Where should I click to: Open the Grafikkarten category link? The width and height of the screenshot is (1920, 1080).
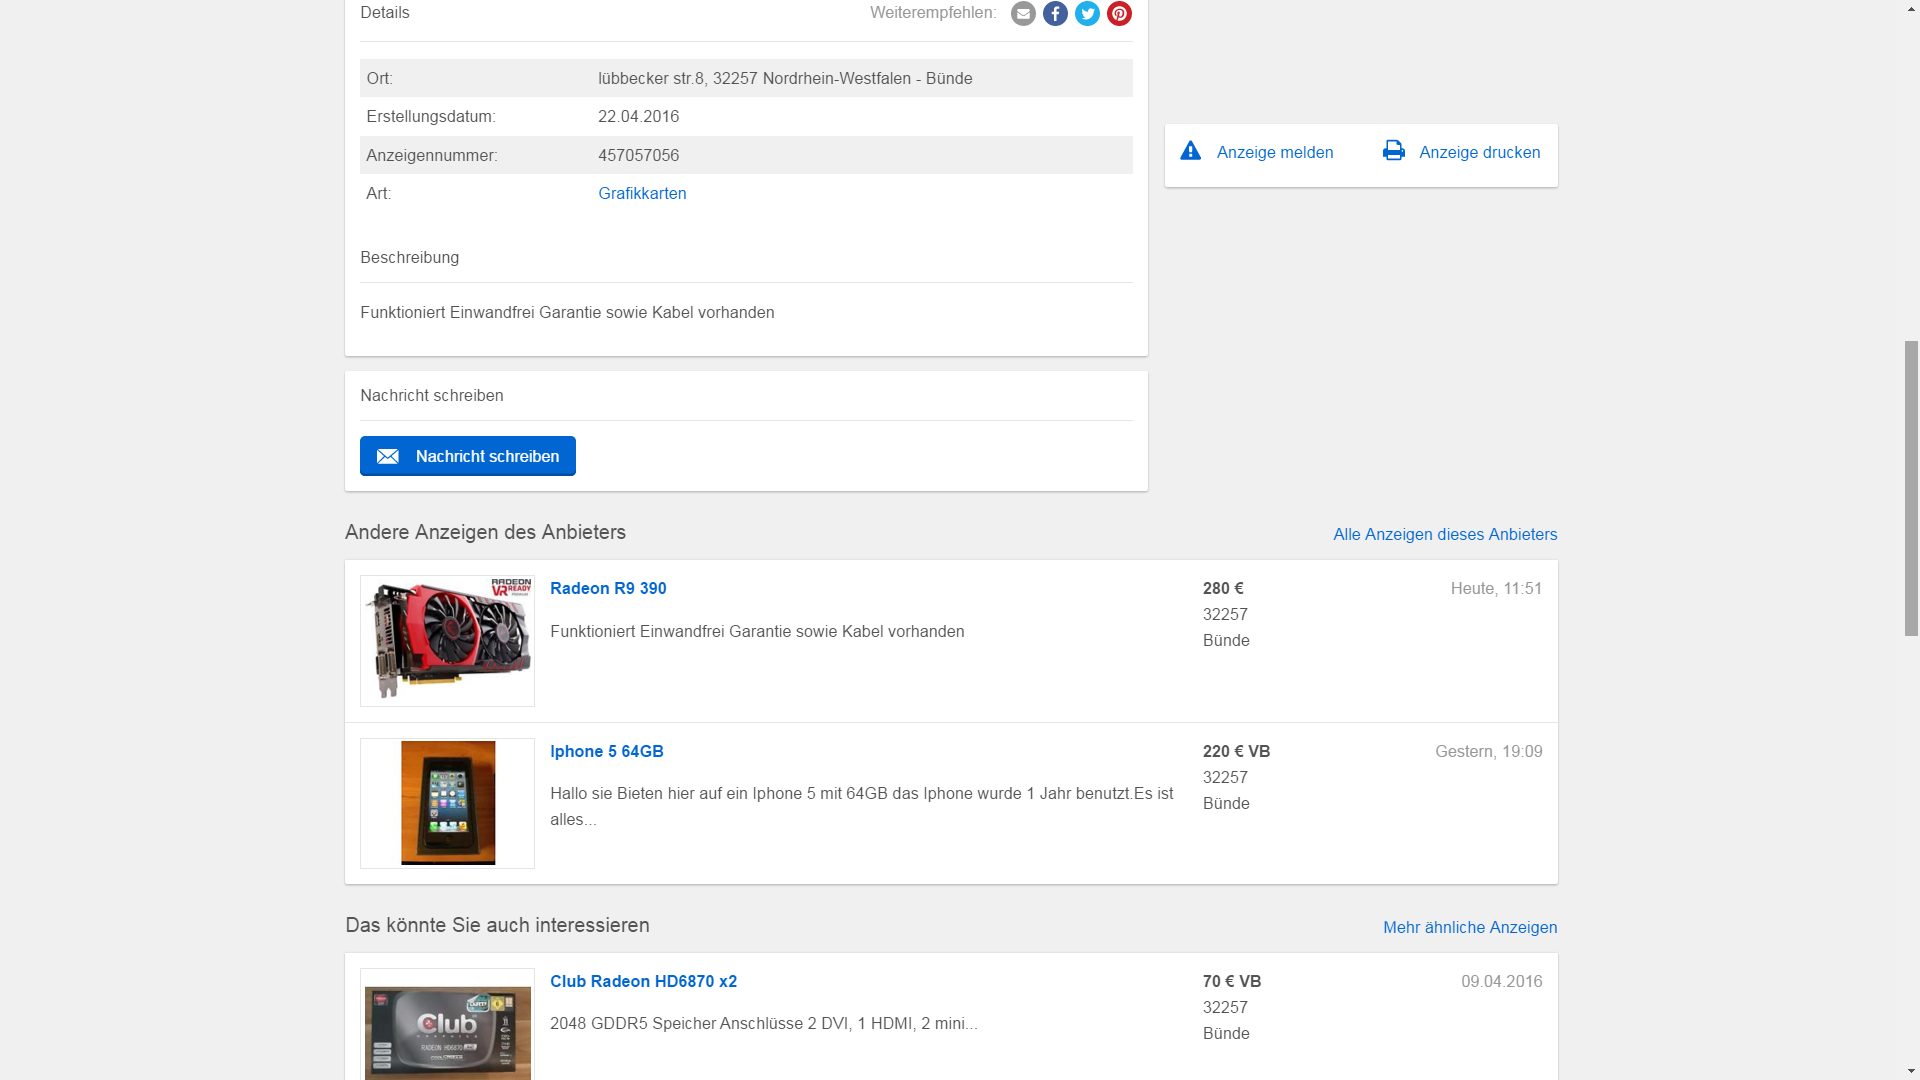642,193
